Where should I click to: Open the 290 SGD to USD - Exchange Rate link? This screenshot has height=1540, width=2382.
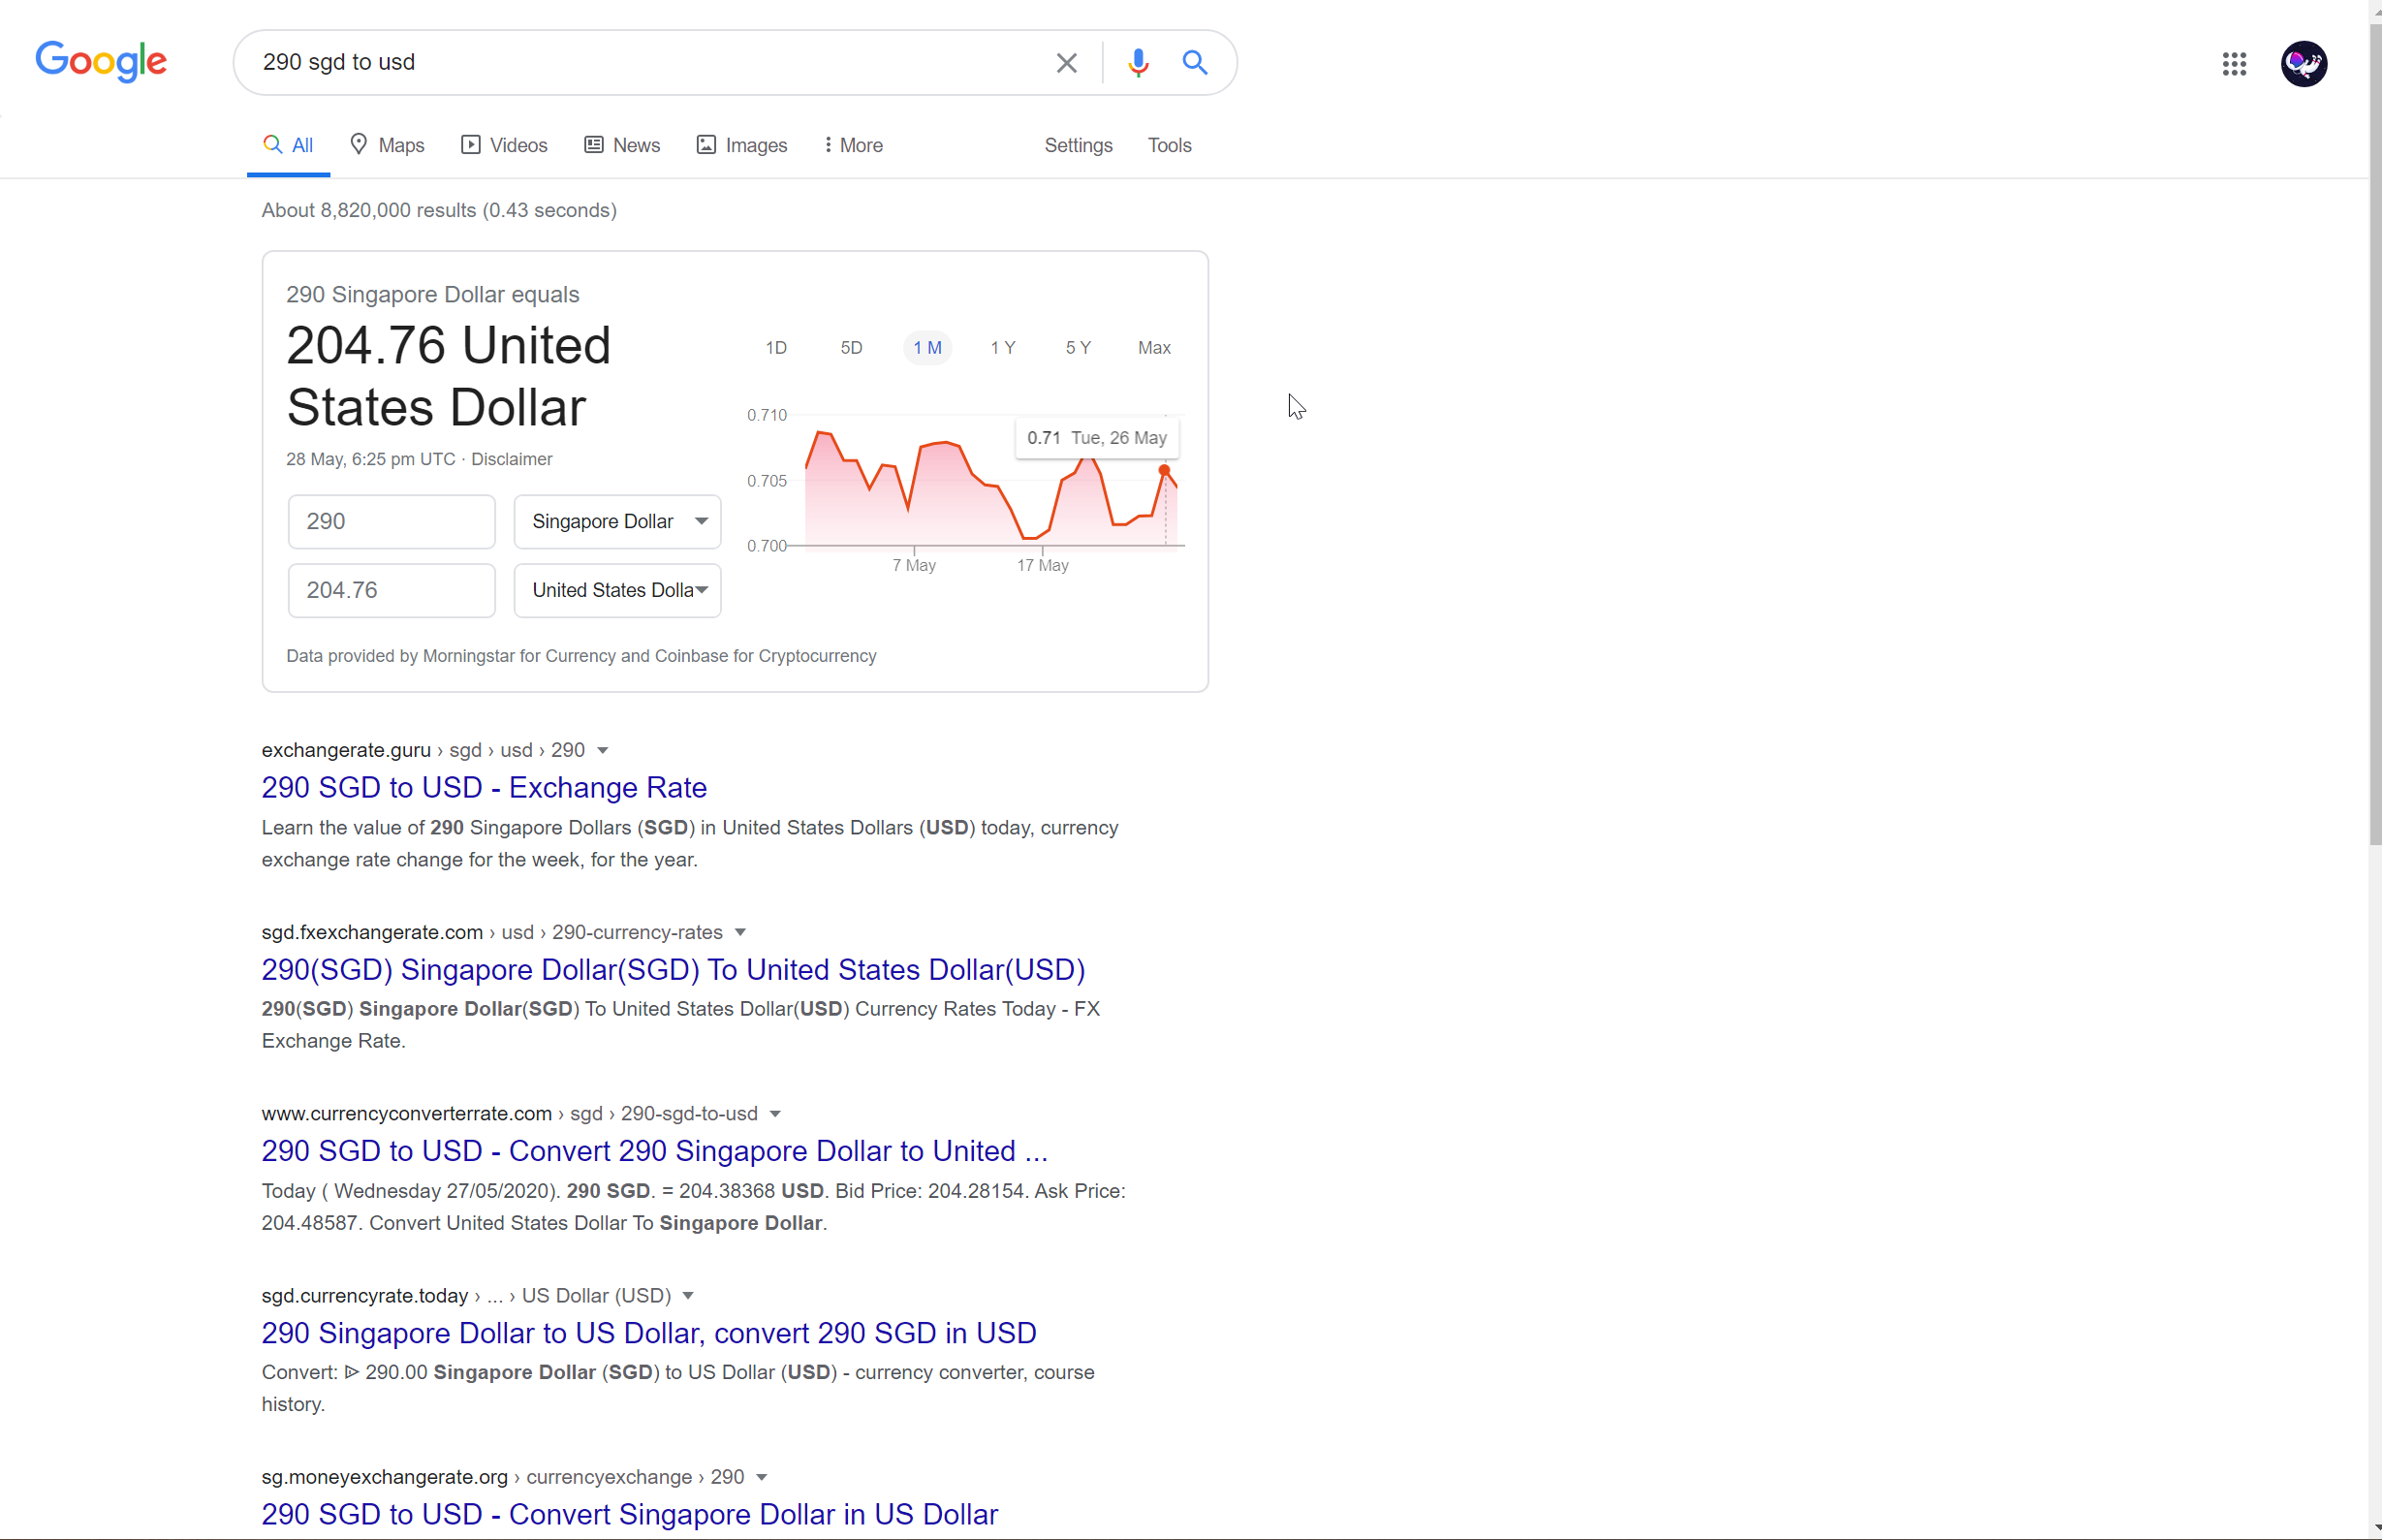(484, 788)
